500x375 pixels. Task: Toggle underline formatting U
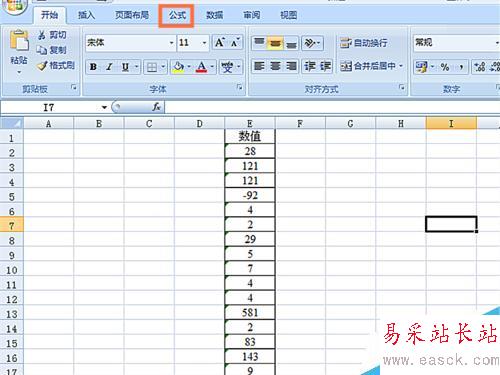click(125, 67)
